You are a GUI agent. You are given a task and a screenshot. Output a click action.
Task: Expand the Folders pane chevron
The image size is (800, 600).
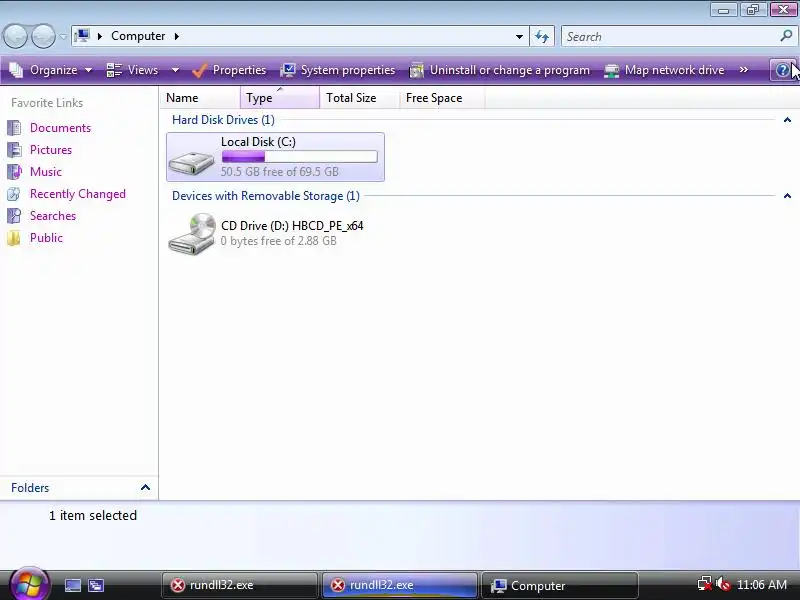[x=145, y=488]
